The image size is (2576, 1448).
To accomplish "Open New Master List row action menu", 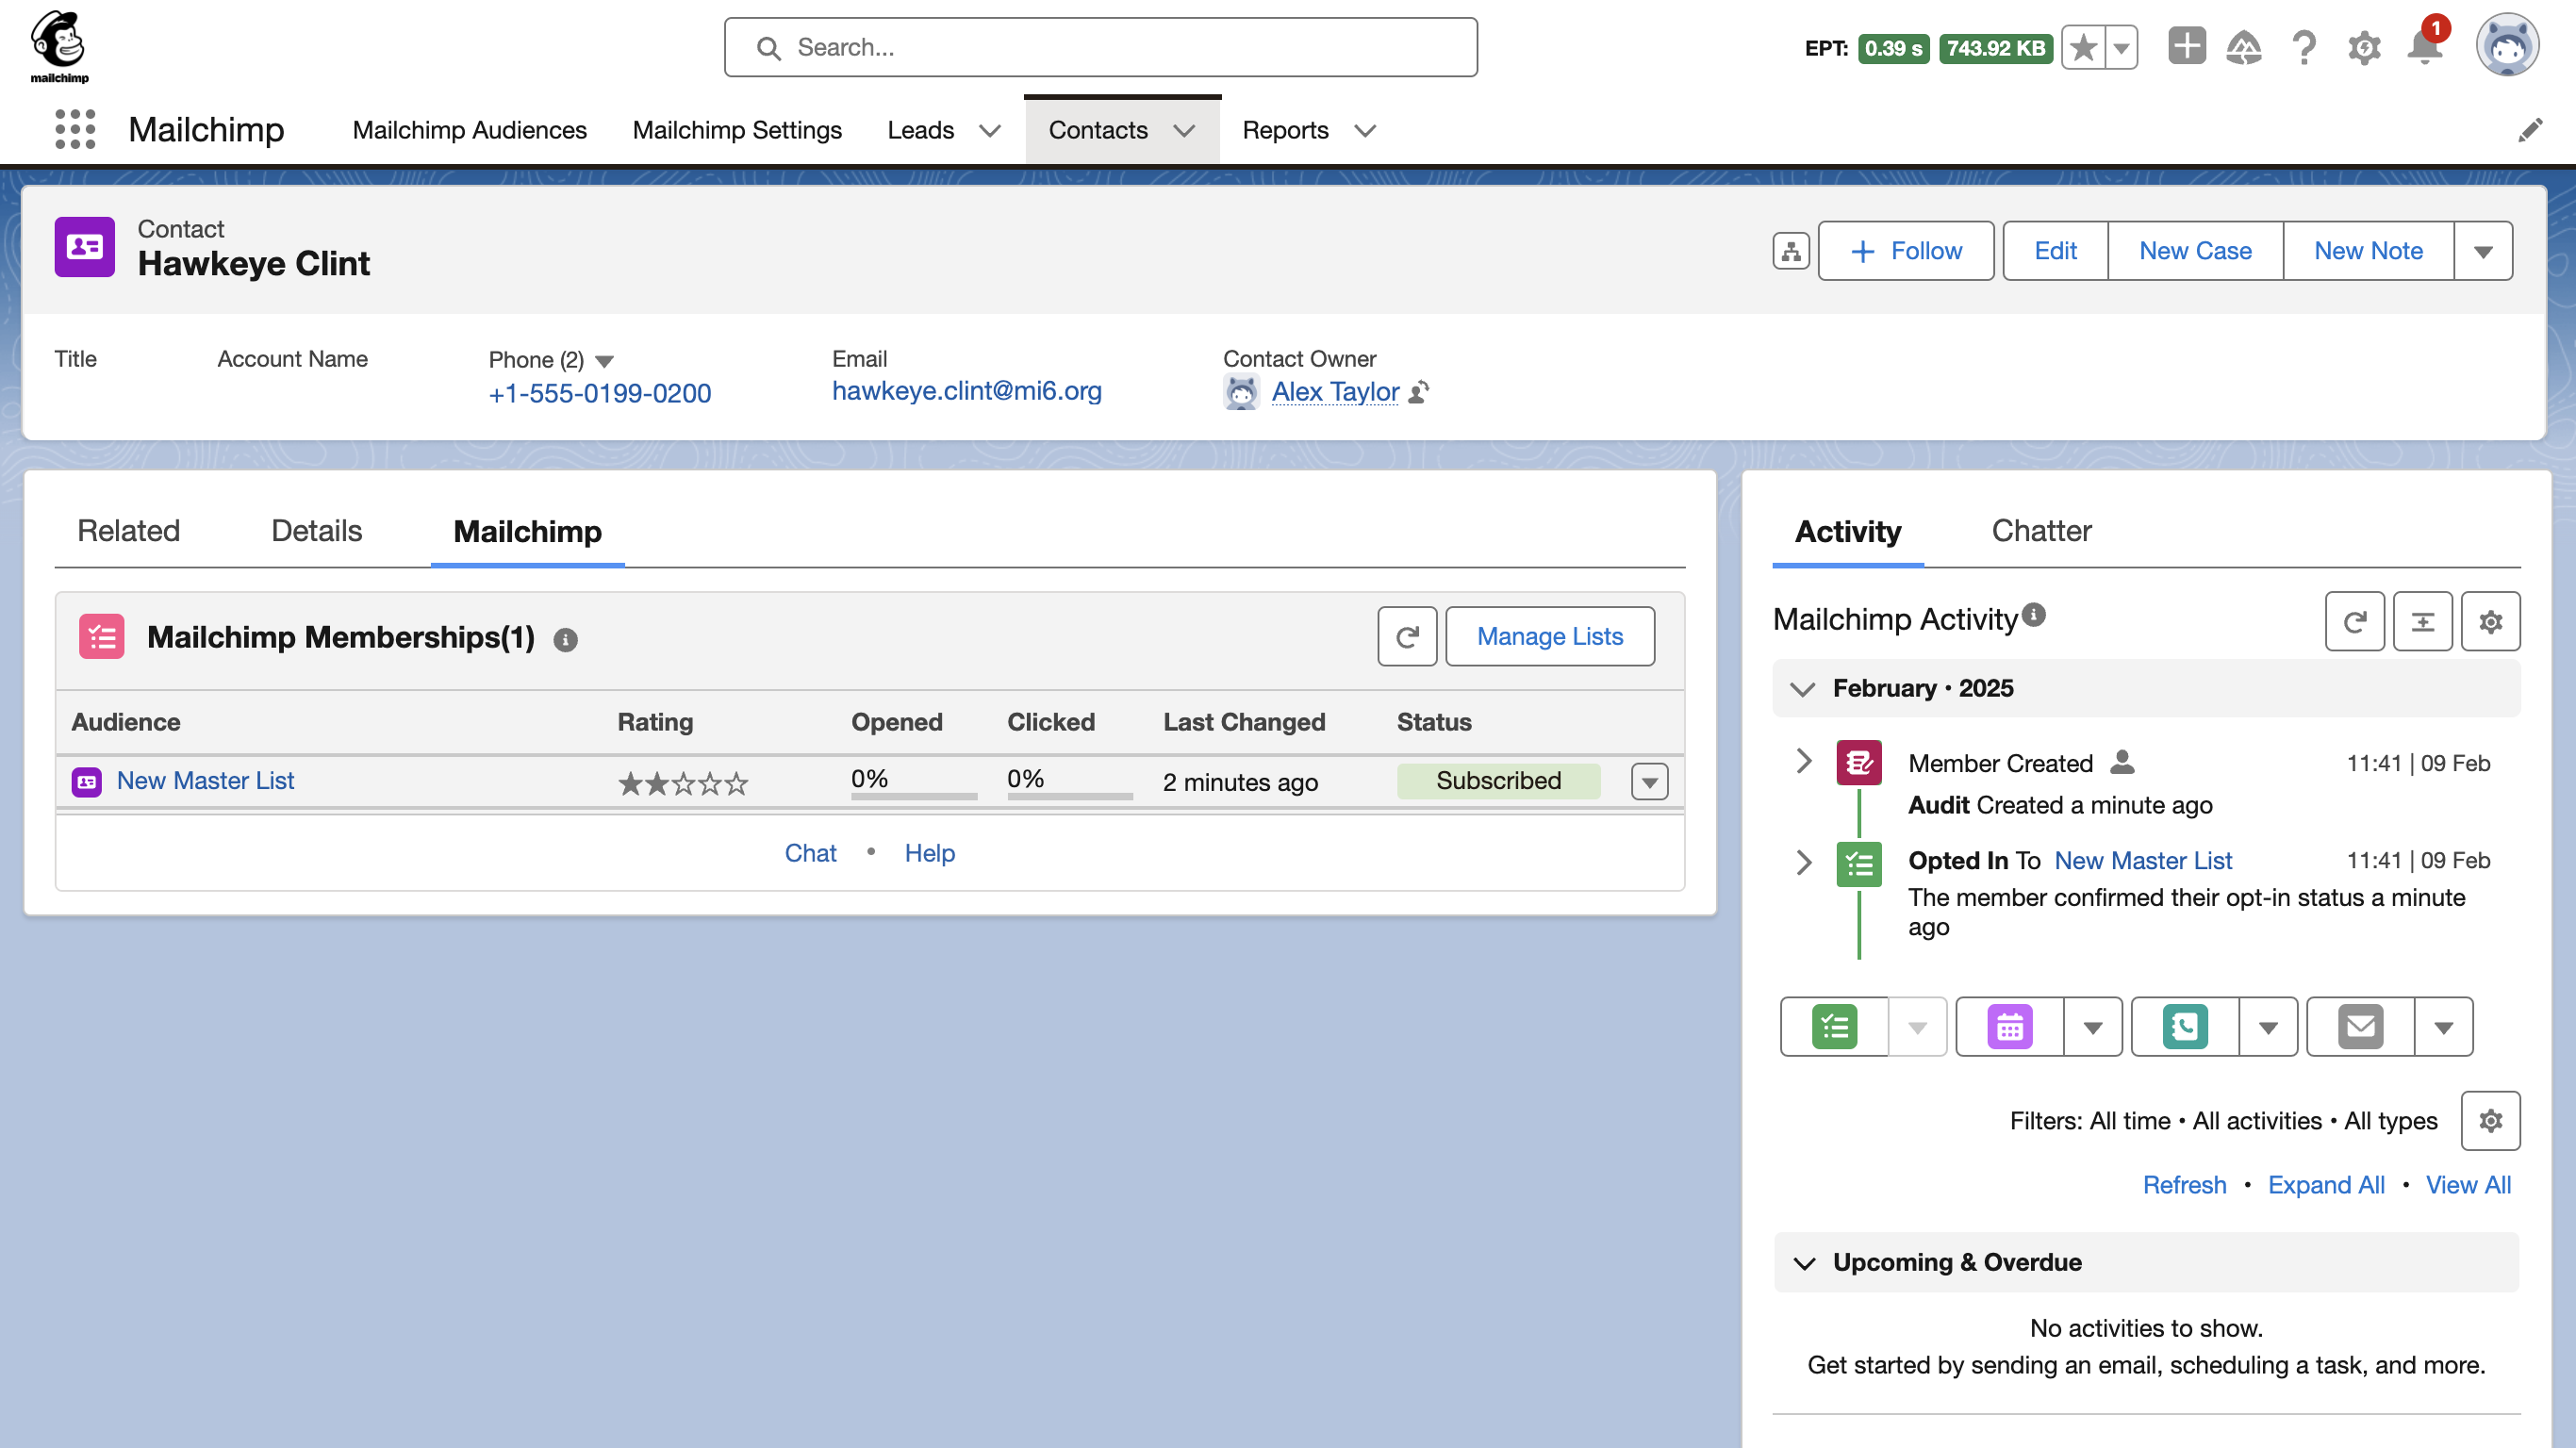I will tap(1649, 781).
